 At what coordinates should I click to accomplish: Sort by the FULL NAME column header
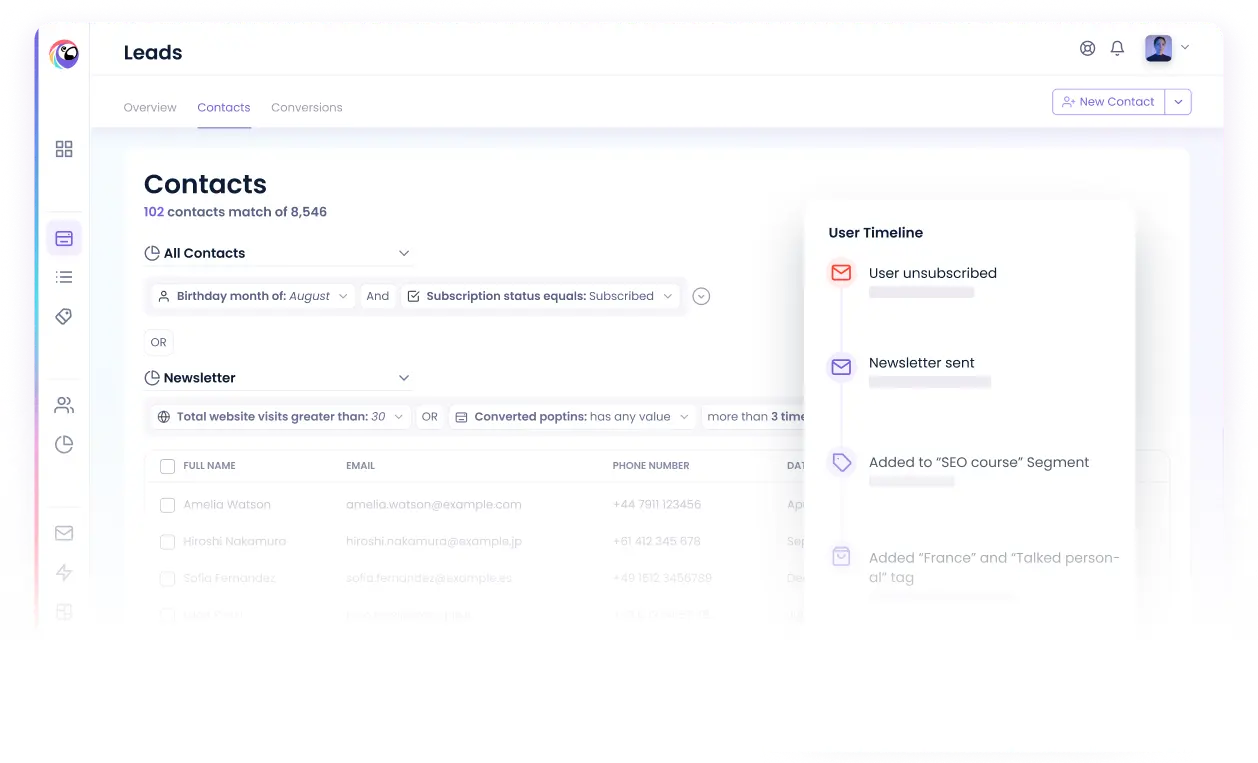click(210, 466)
